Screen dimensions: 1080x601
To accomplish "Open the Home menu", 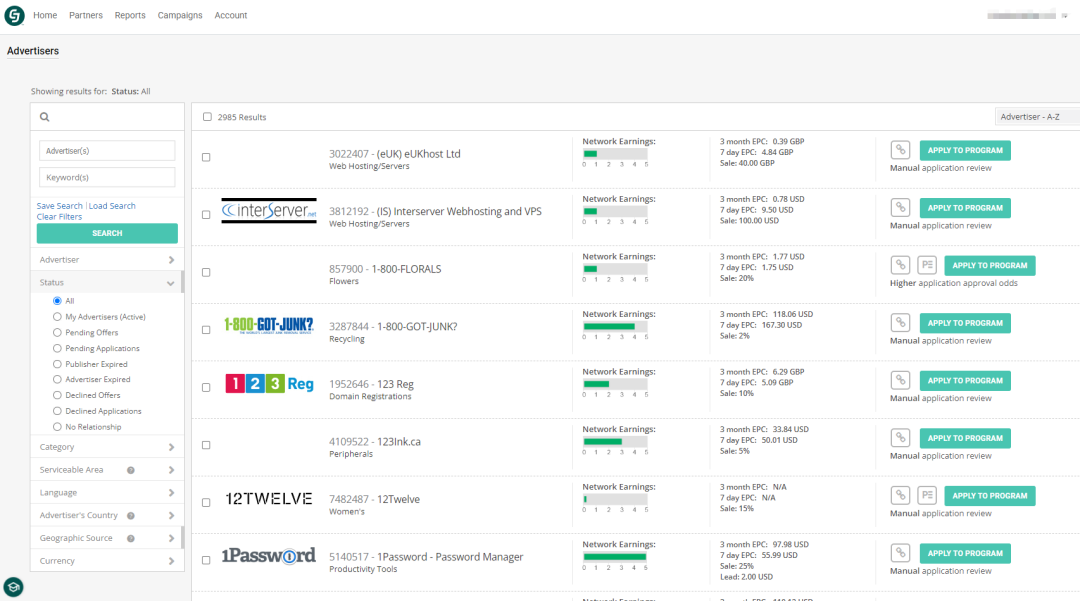I will tap(45, 15).
